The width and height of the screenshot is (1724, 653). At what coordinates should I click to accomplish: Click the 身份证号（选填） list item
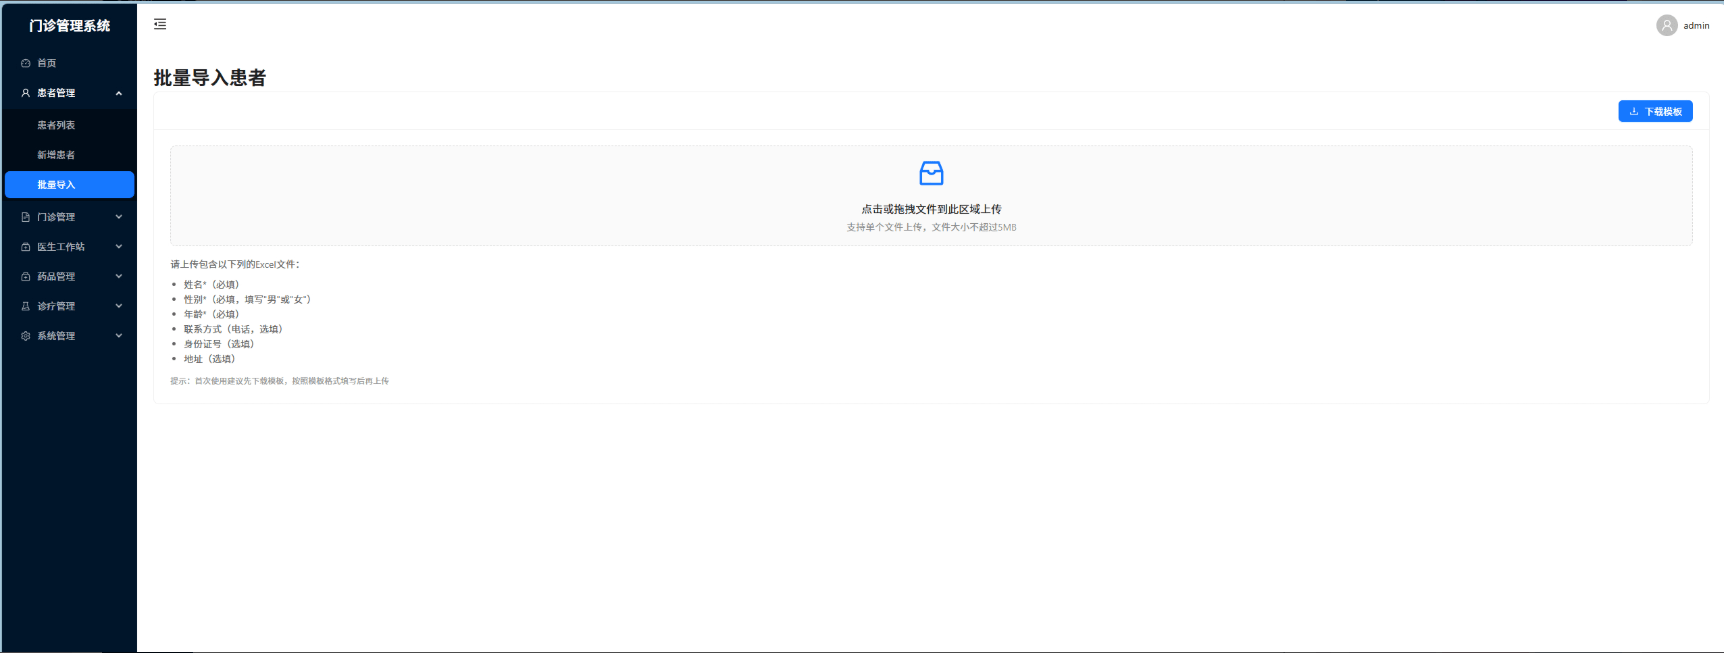coord(219,344)
